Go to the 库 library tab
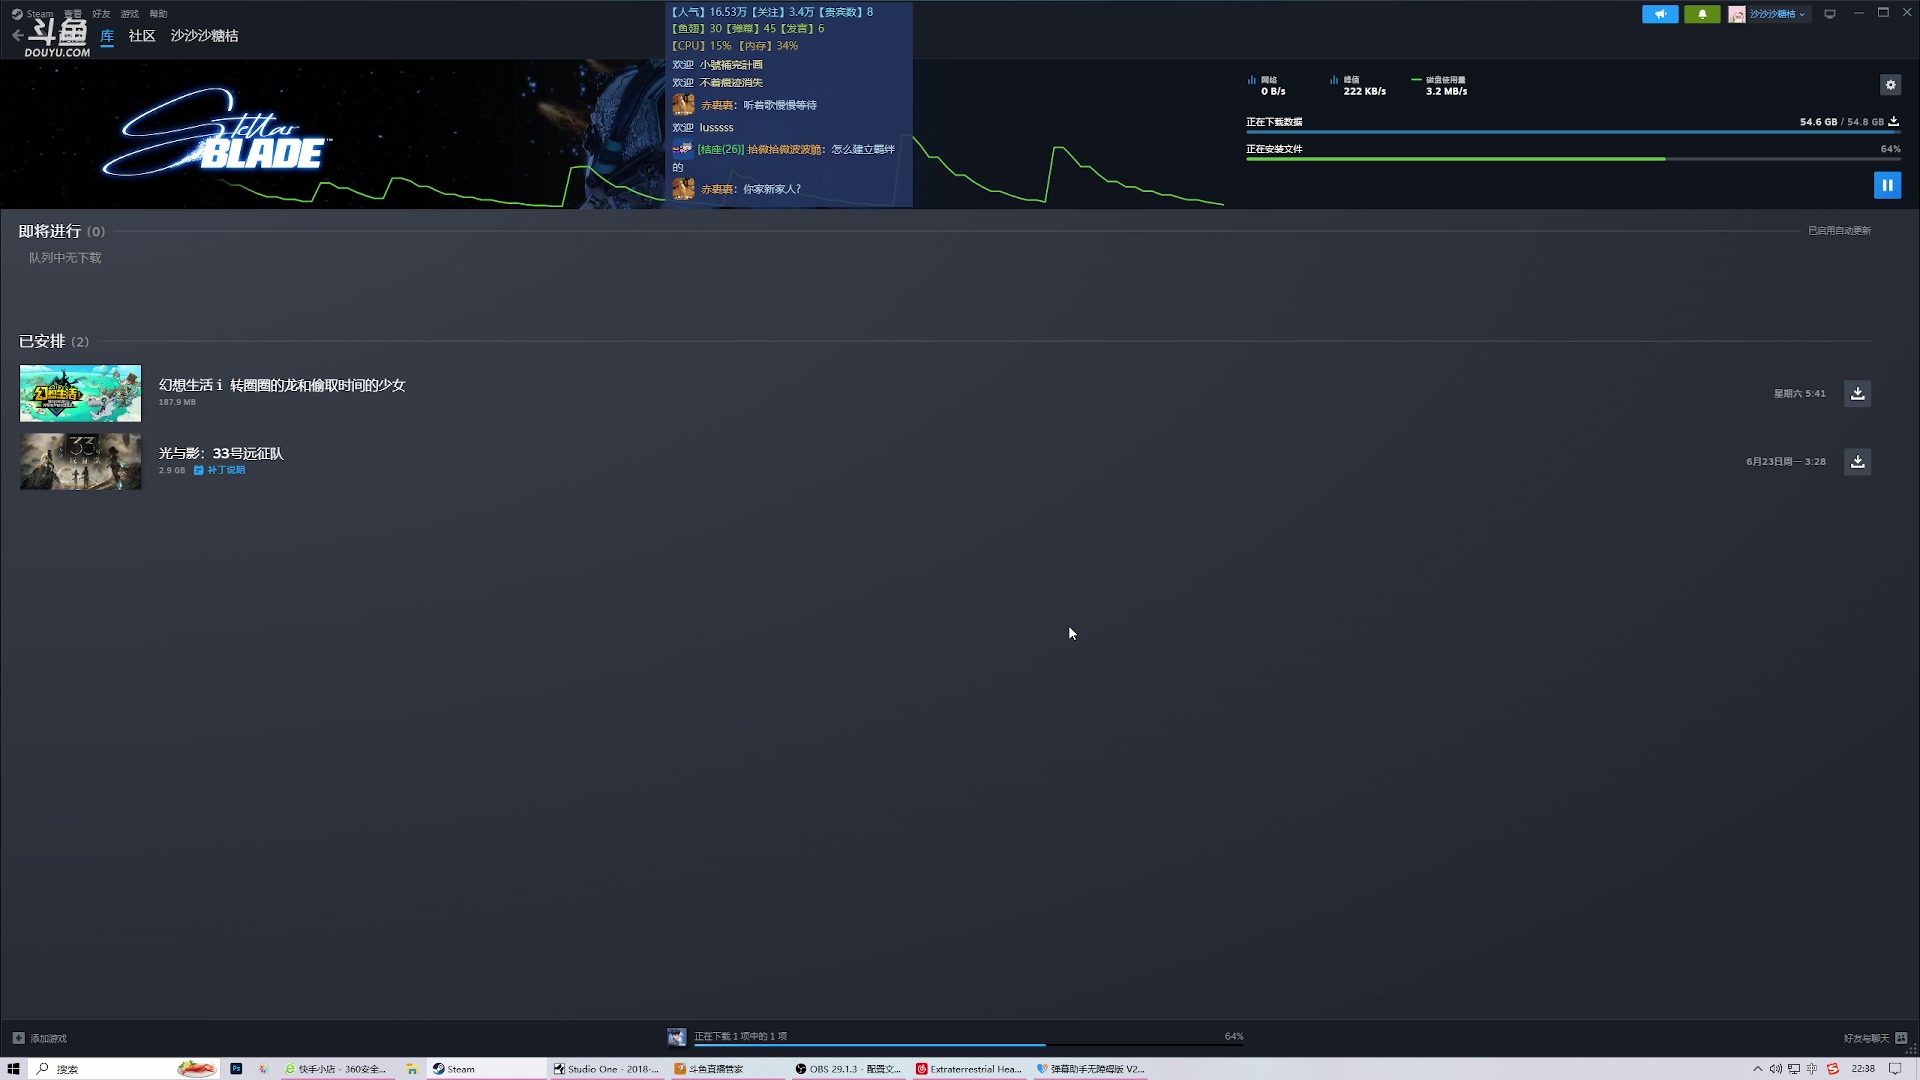The width and height of the screenshot is (1920, 1080). coord(107,36)
